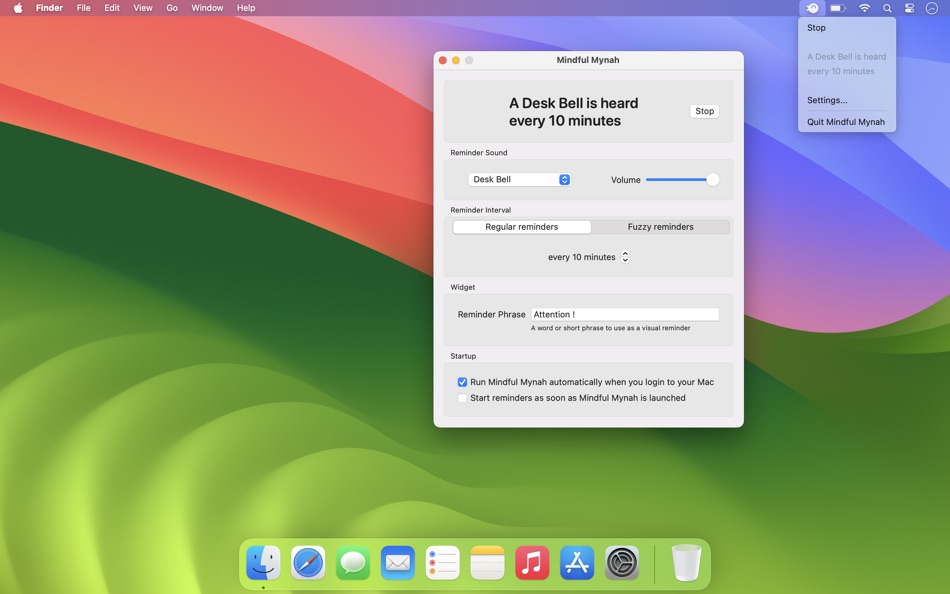The height and width of the screenshot is (594, 950).
Task: Open Mail app in the Dock
Action: click(x=398, y=562)
